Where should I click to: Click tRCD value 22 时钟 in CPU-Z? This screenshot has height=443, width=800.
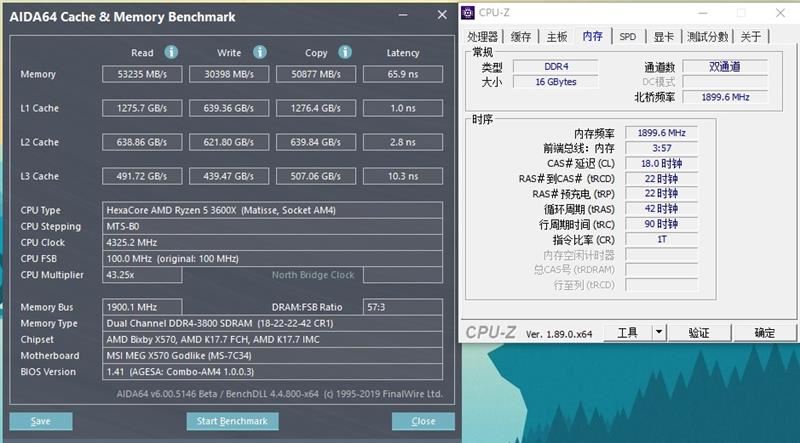point(661,179)
